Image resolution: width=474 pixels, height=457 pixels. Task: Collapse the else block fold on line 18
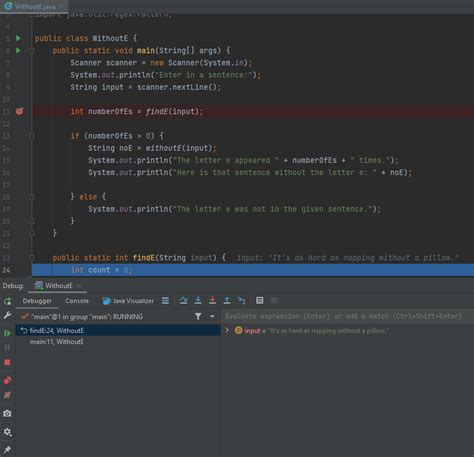coord(32,197)
